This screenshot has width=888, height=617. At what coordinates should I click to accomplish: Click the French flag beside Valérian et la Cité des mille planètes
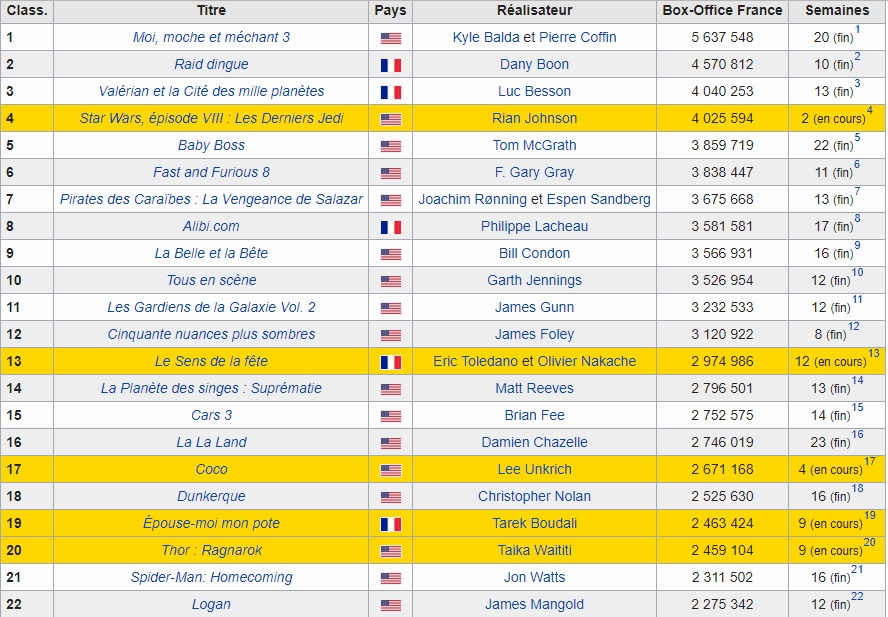click(391, 92)
